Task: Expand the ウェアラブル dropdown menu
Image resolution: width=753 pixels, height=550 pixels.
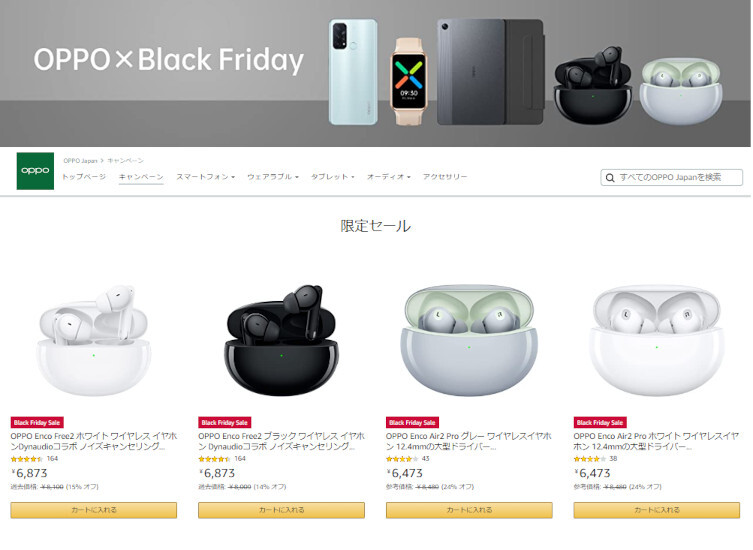Action: tap(273, 177)
